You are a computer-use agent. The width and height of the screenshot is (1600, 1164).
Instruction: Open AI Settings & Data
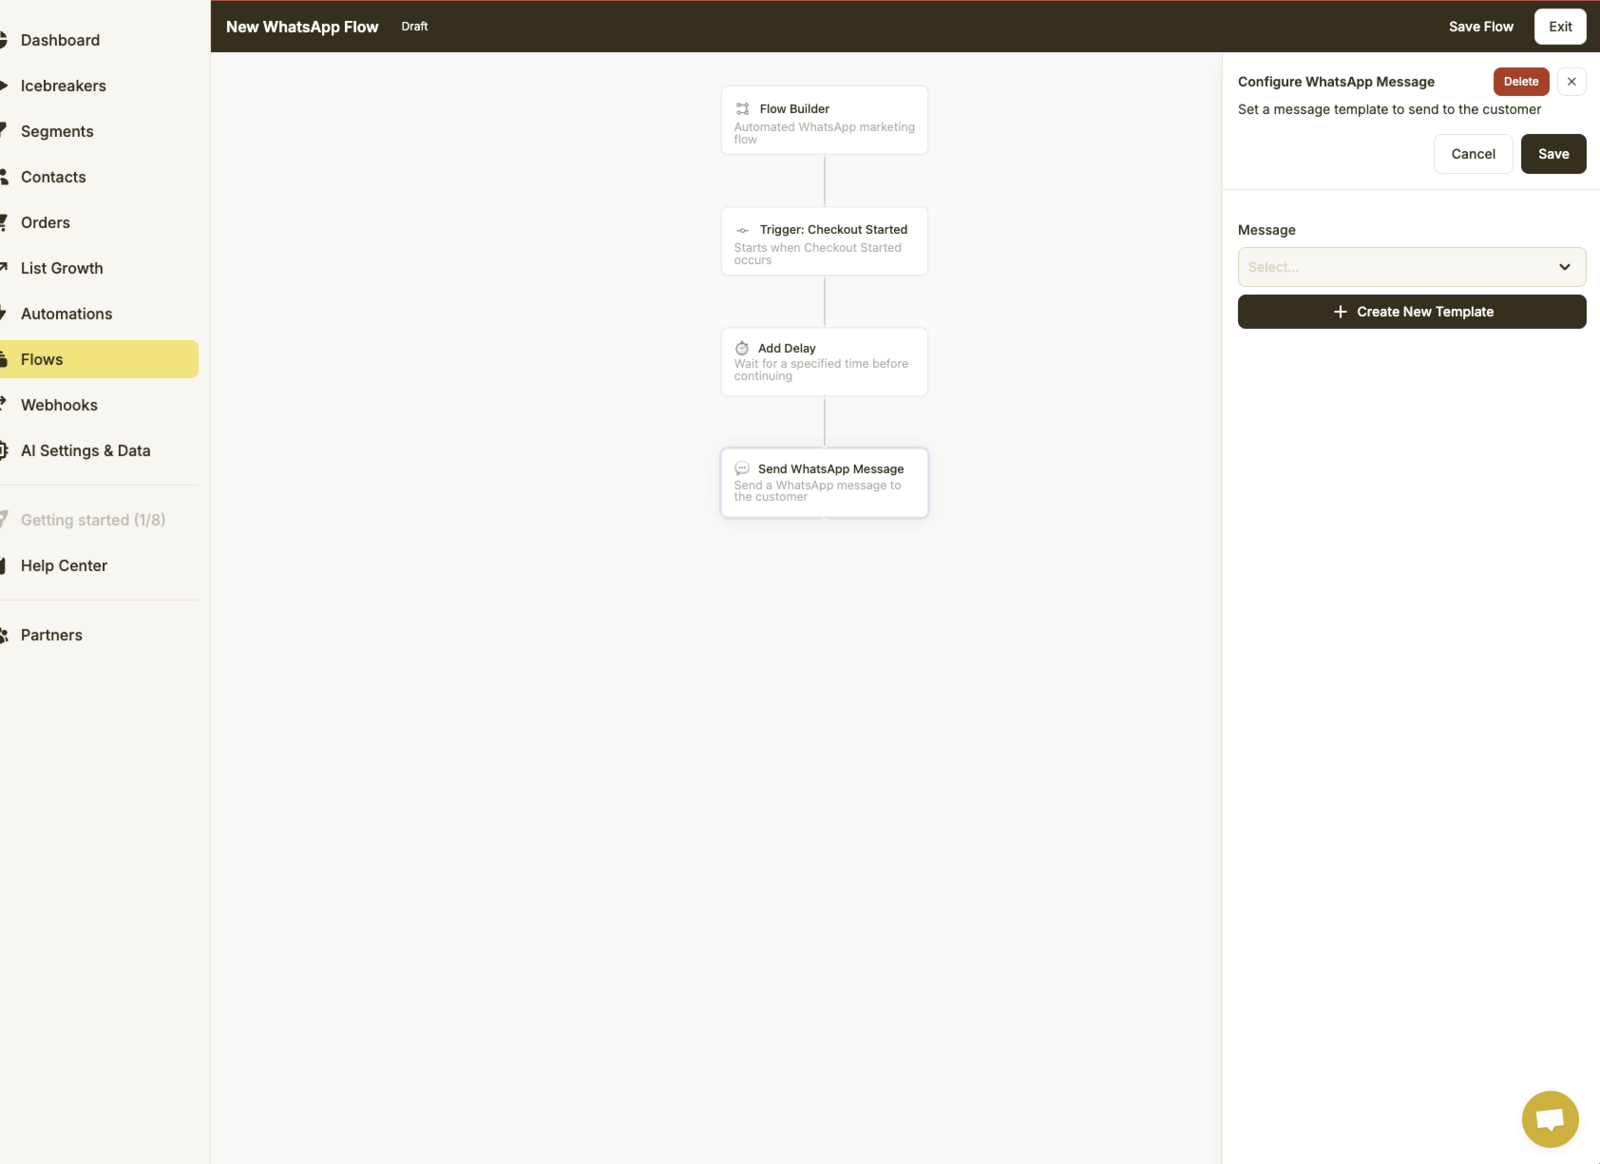coord(85,451)
